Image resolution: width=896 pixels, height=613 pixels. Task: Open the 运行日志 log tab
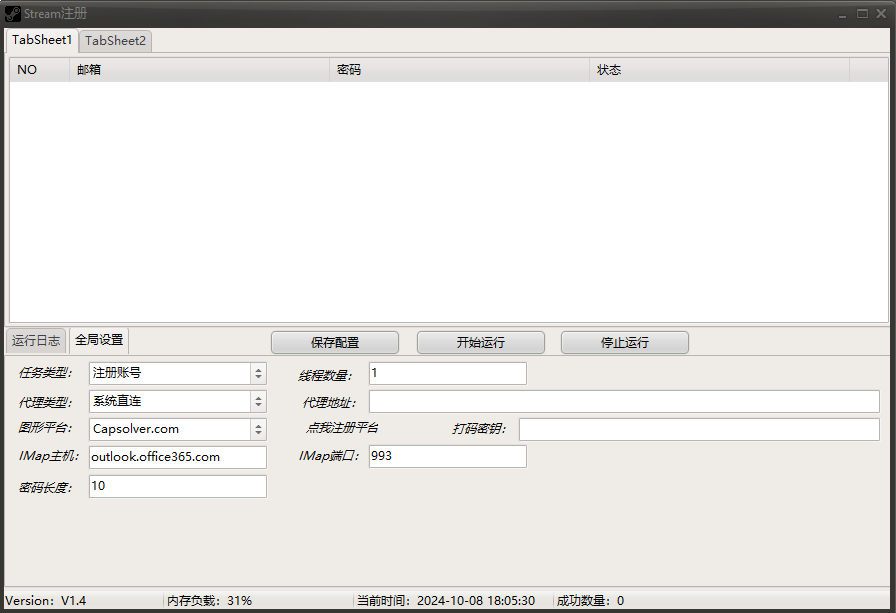(x=36, y=341)
